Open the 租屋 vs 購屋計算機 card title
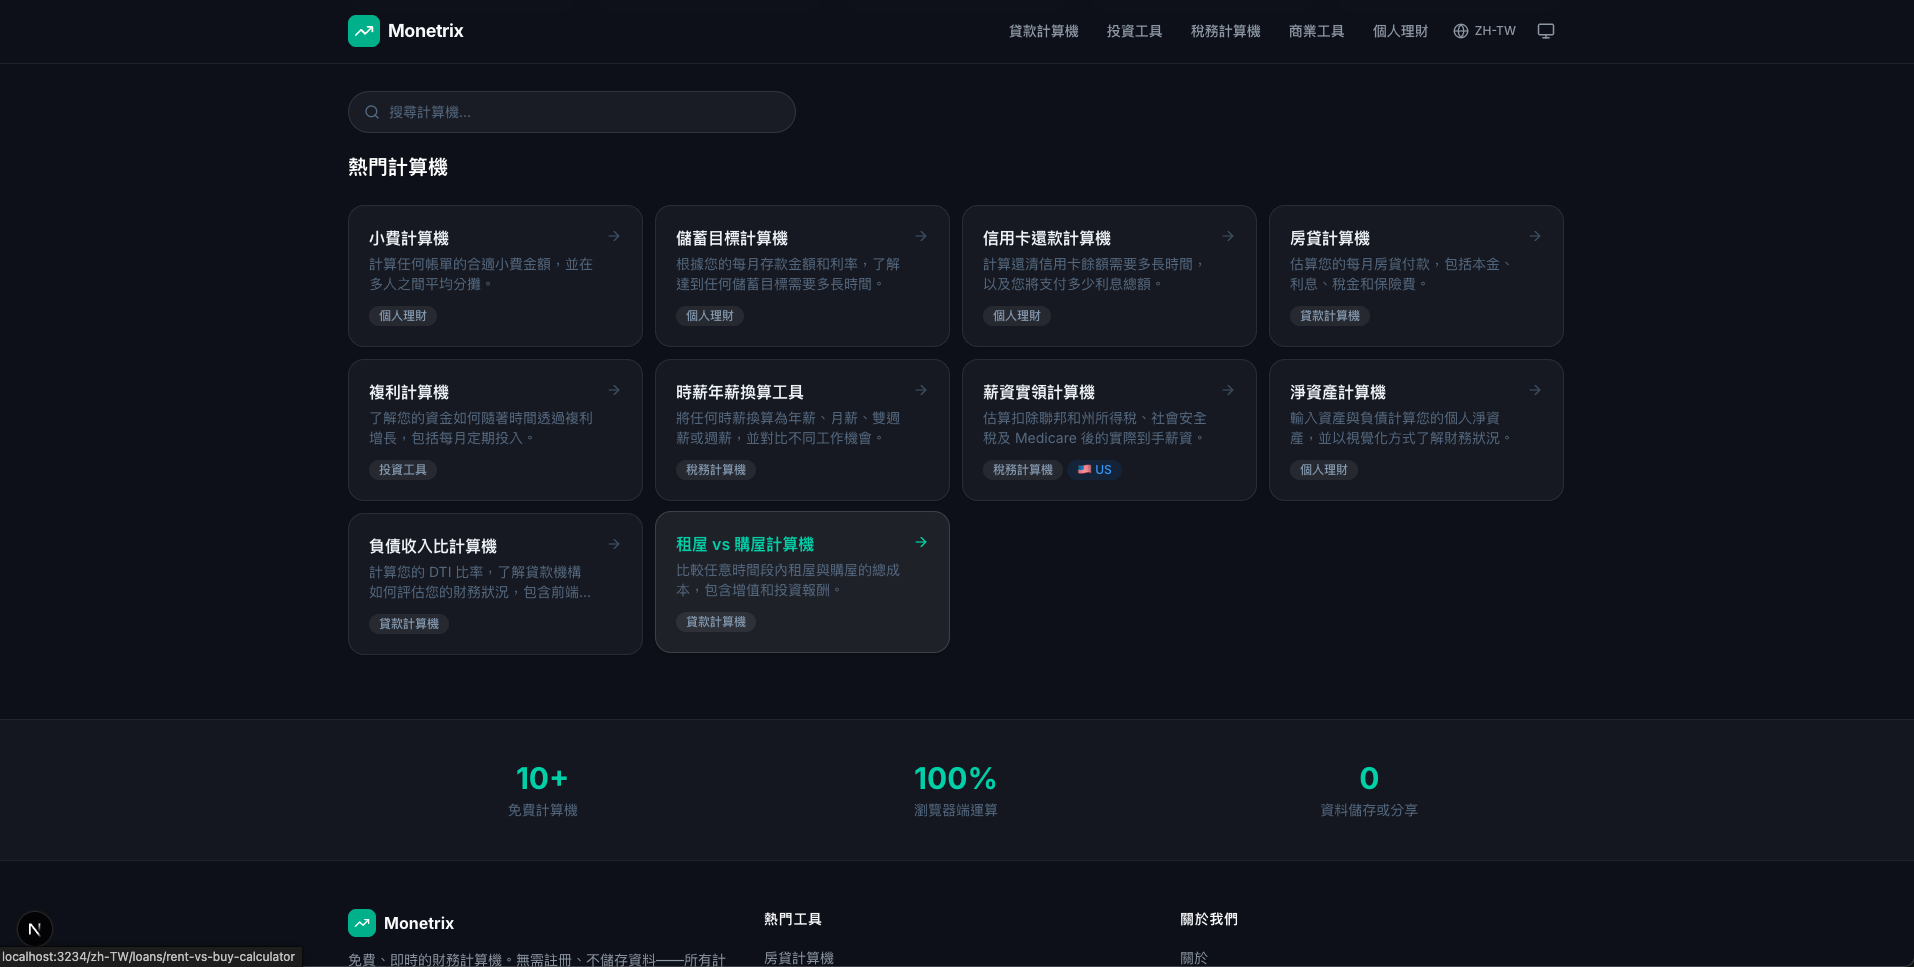 (745, 544)
